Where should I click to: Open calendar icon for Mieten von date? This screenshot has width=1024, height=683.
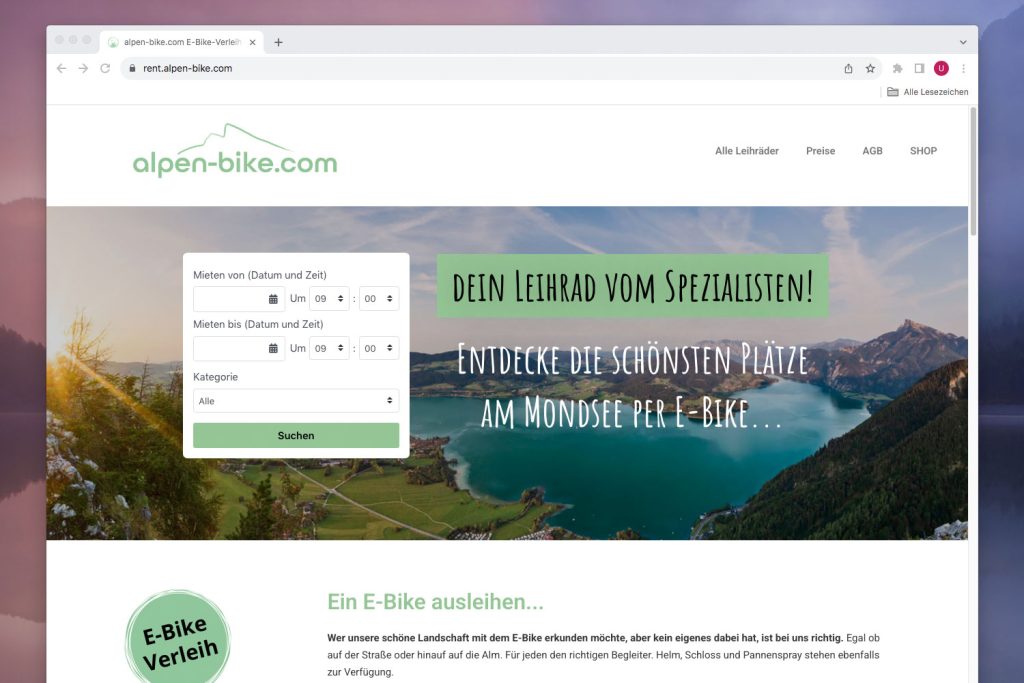(273, 299)
